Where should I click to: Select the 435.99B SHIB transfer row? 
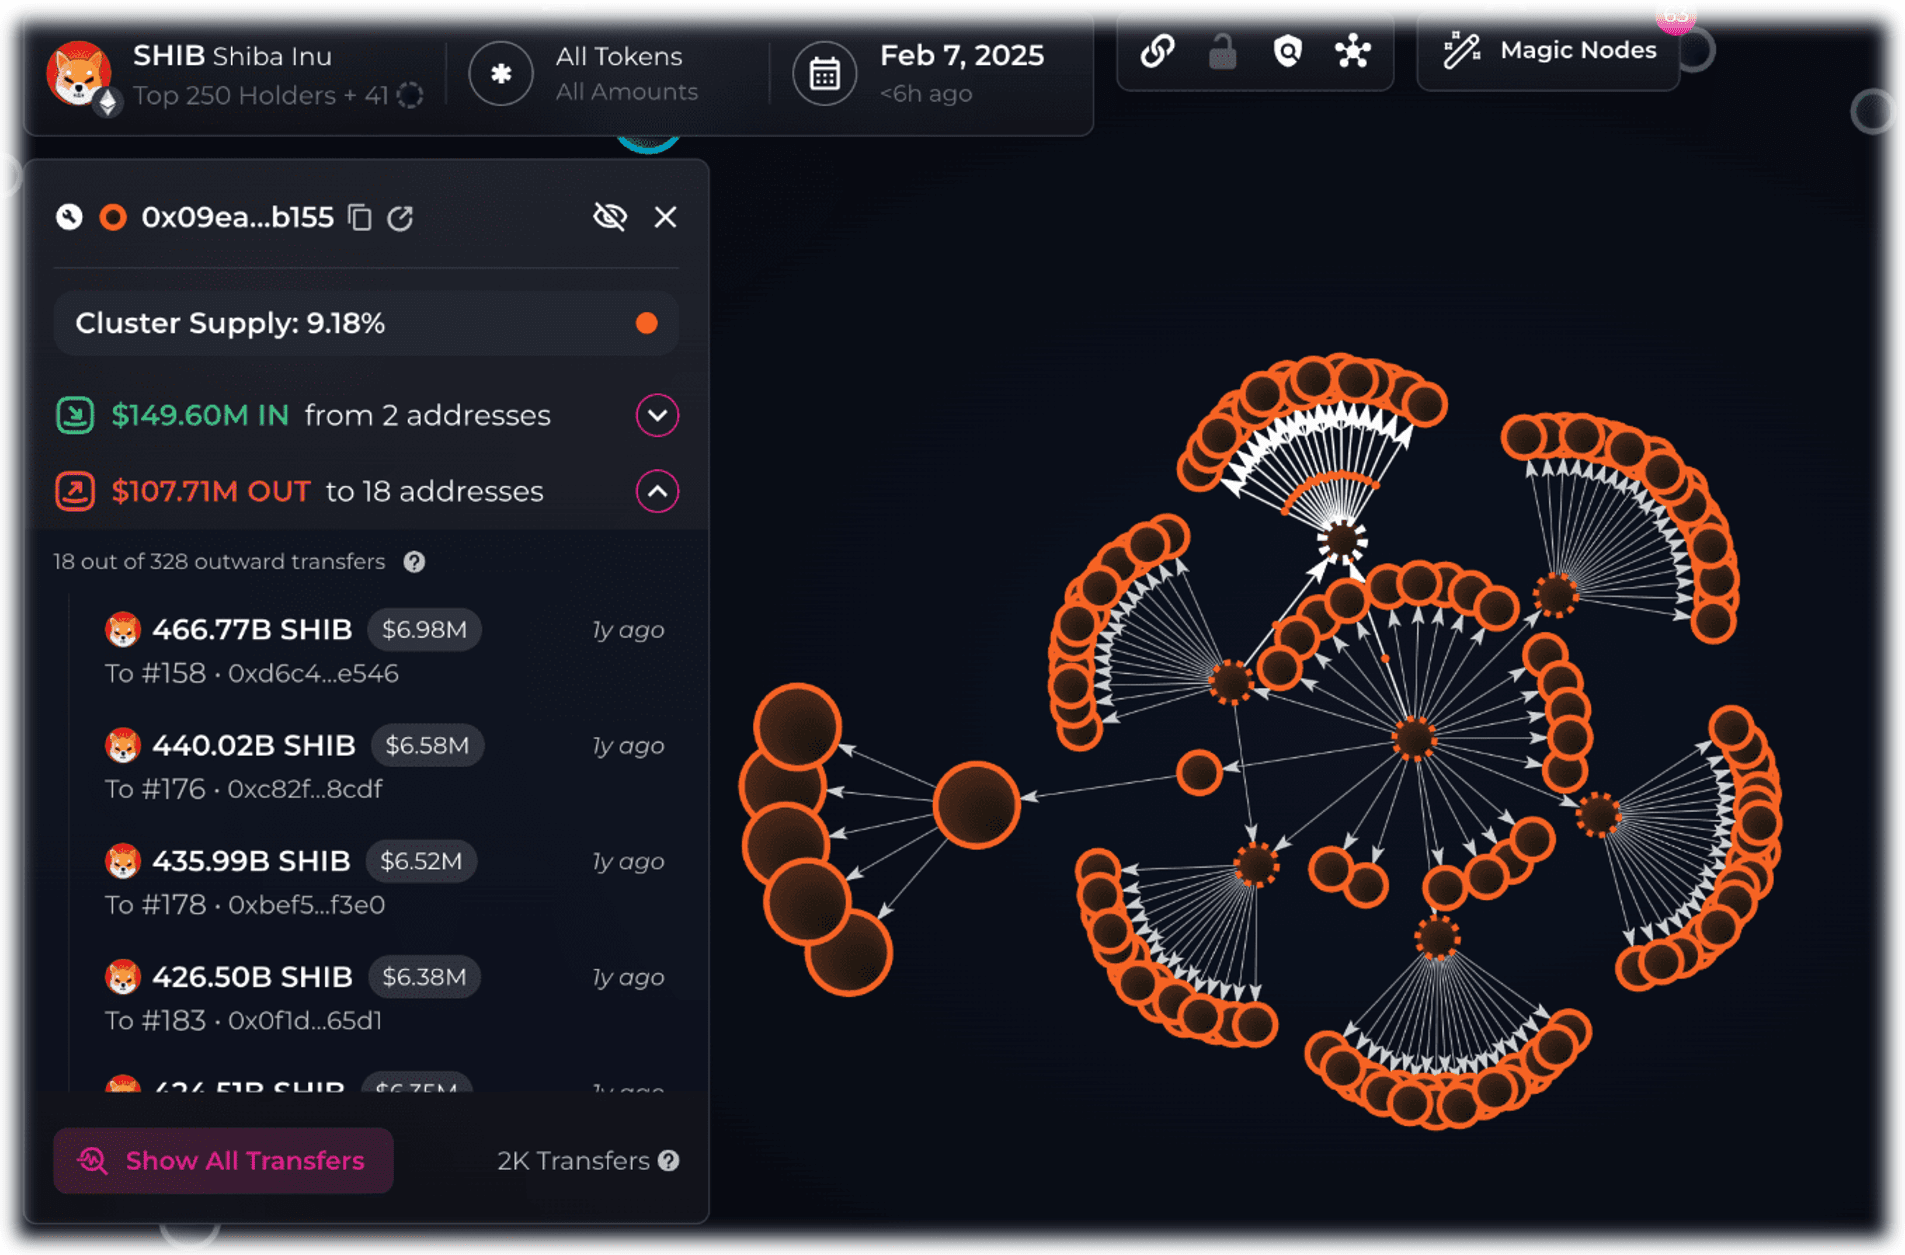pyautogui.click(x=384, y=882)
